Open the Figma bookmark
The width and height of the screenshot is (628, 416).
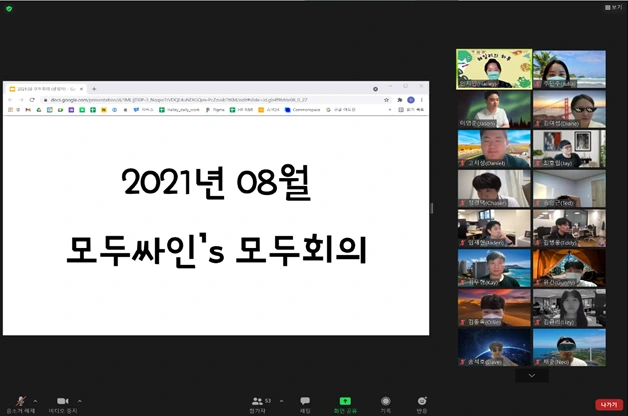coord(215,110)
